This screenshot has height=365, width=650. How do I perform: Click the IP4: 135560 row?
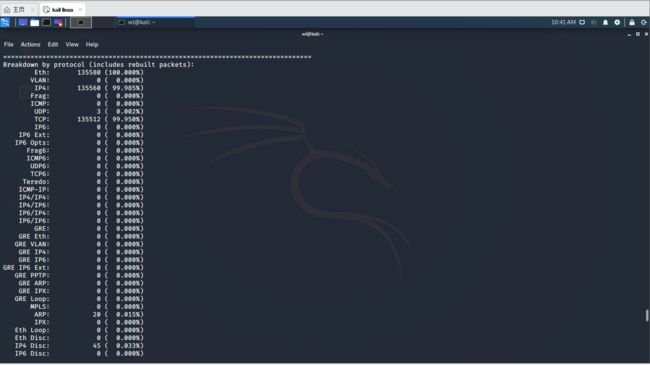pyautogui.click(x=89, y=88)
